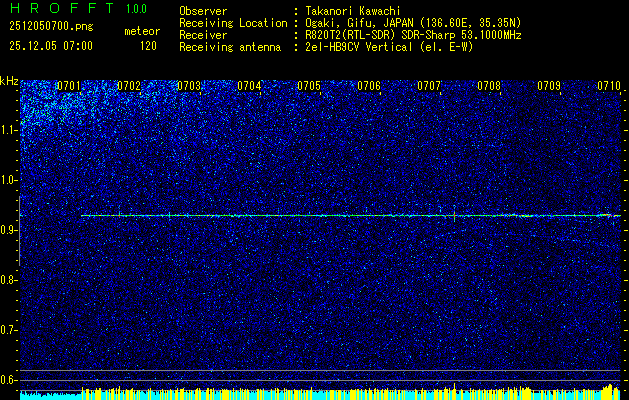Click the Receiving antenna field label
629x400 pixels.
(230, 47)
